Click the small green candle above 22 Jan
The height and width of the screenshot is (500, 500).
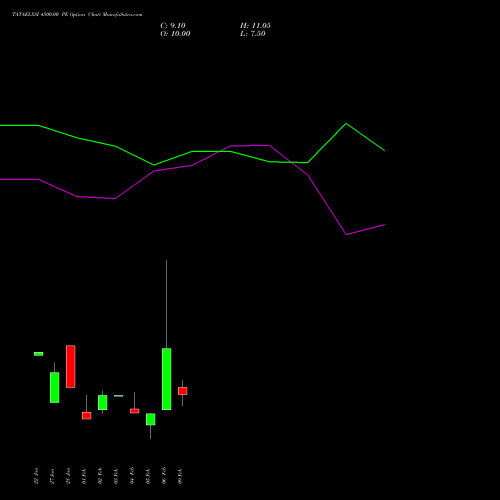[x=39, y=354]
